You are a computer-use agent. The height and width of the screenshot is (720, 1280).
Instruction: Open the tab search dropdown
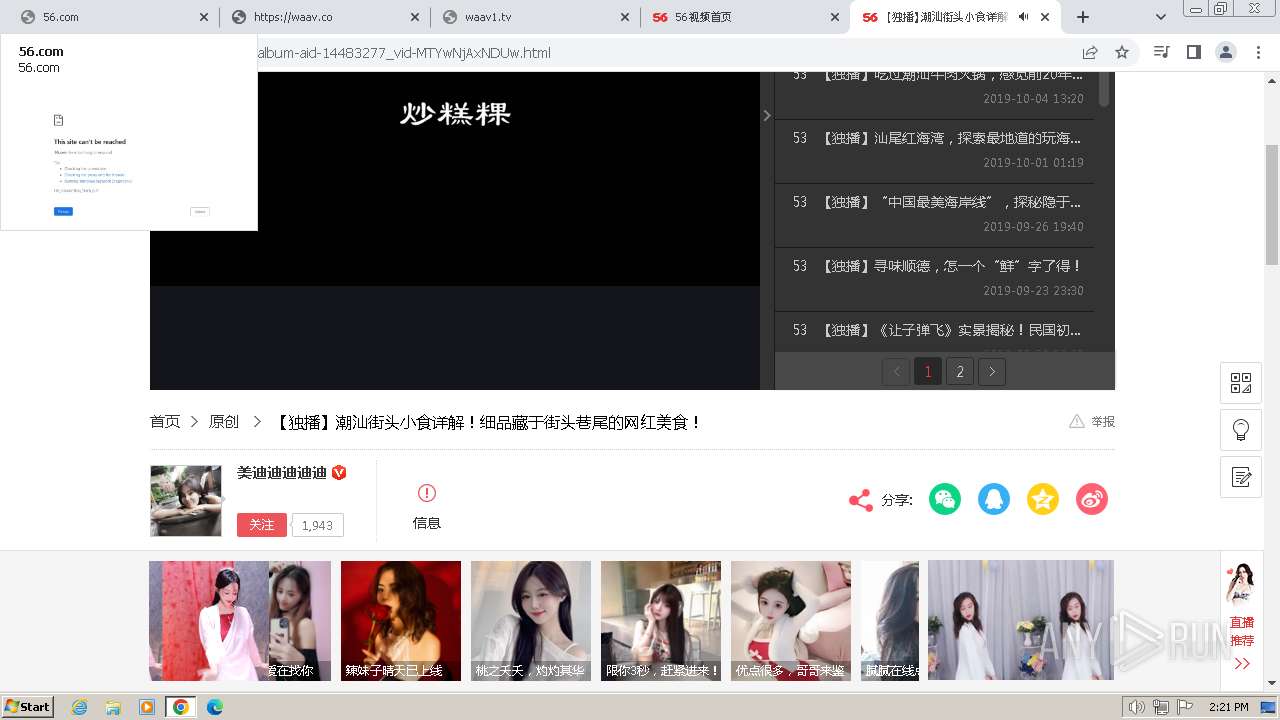point(1161,17)
